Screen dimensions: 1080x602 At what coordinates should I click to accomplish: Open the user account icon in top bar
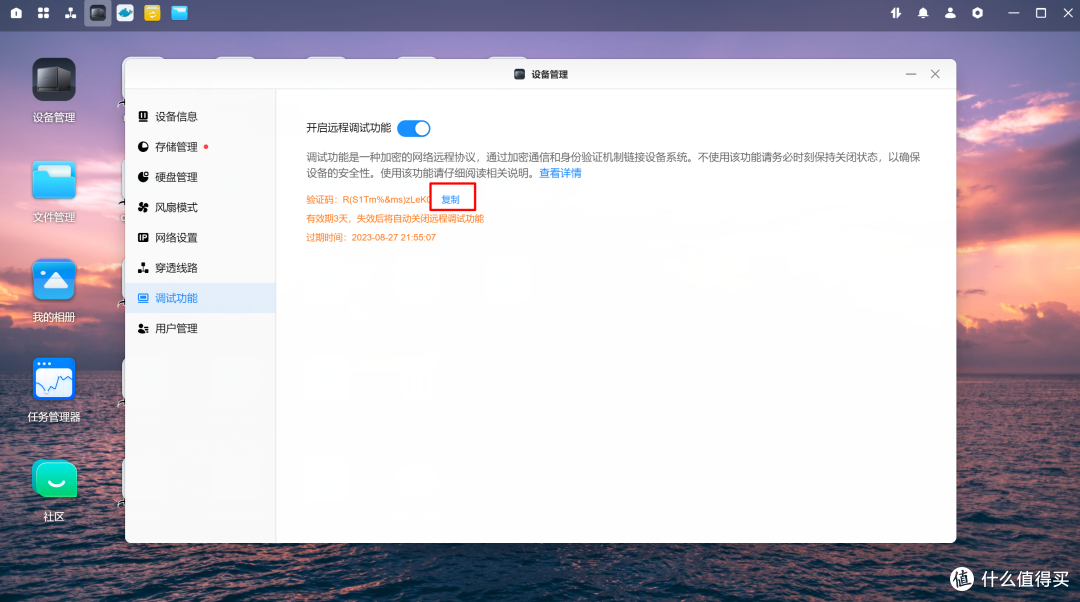(x=951, y=13)
